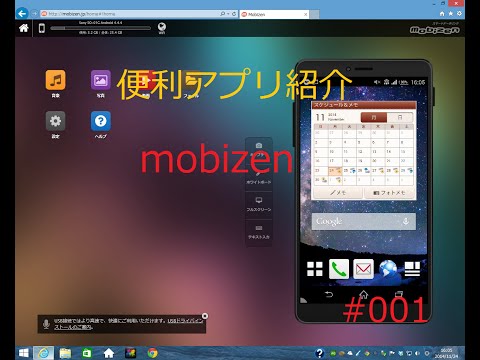
Task: Open the globe Browser app on phone
Action: [388, 269]
